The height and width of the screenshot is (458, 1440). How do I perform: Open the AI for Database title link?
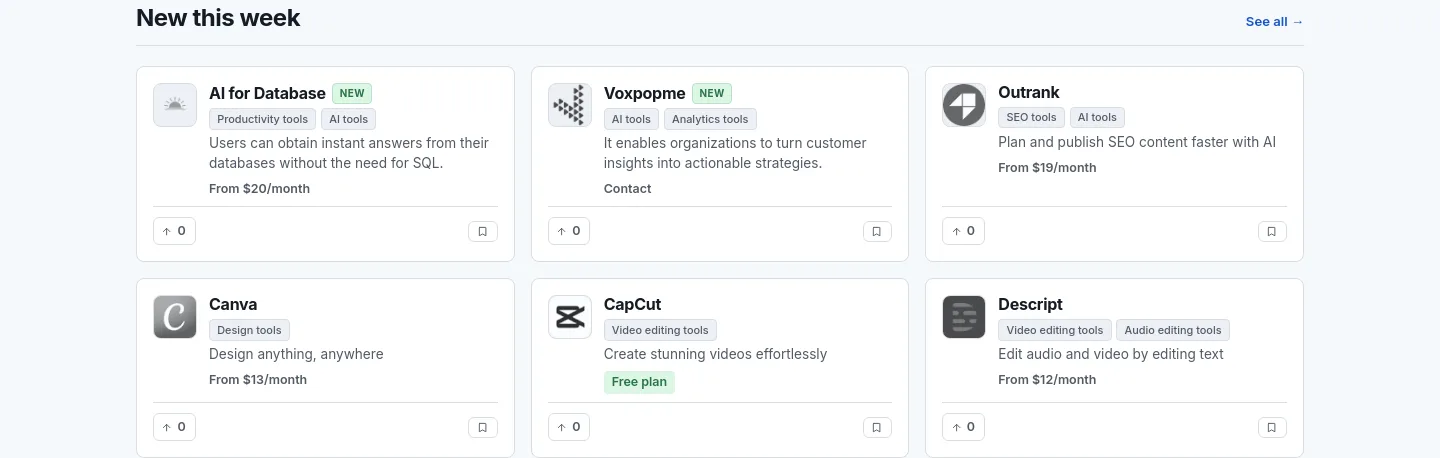point(267,93)
